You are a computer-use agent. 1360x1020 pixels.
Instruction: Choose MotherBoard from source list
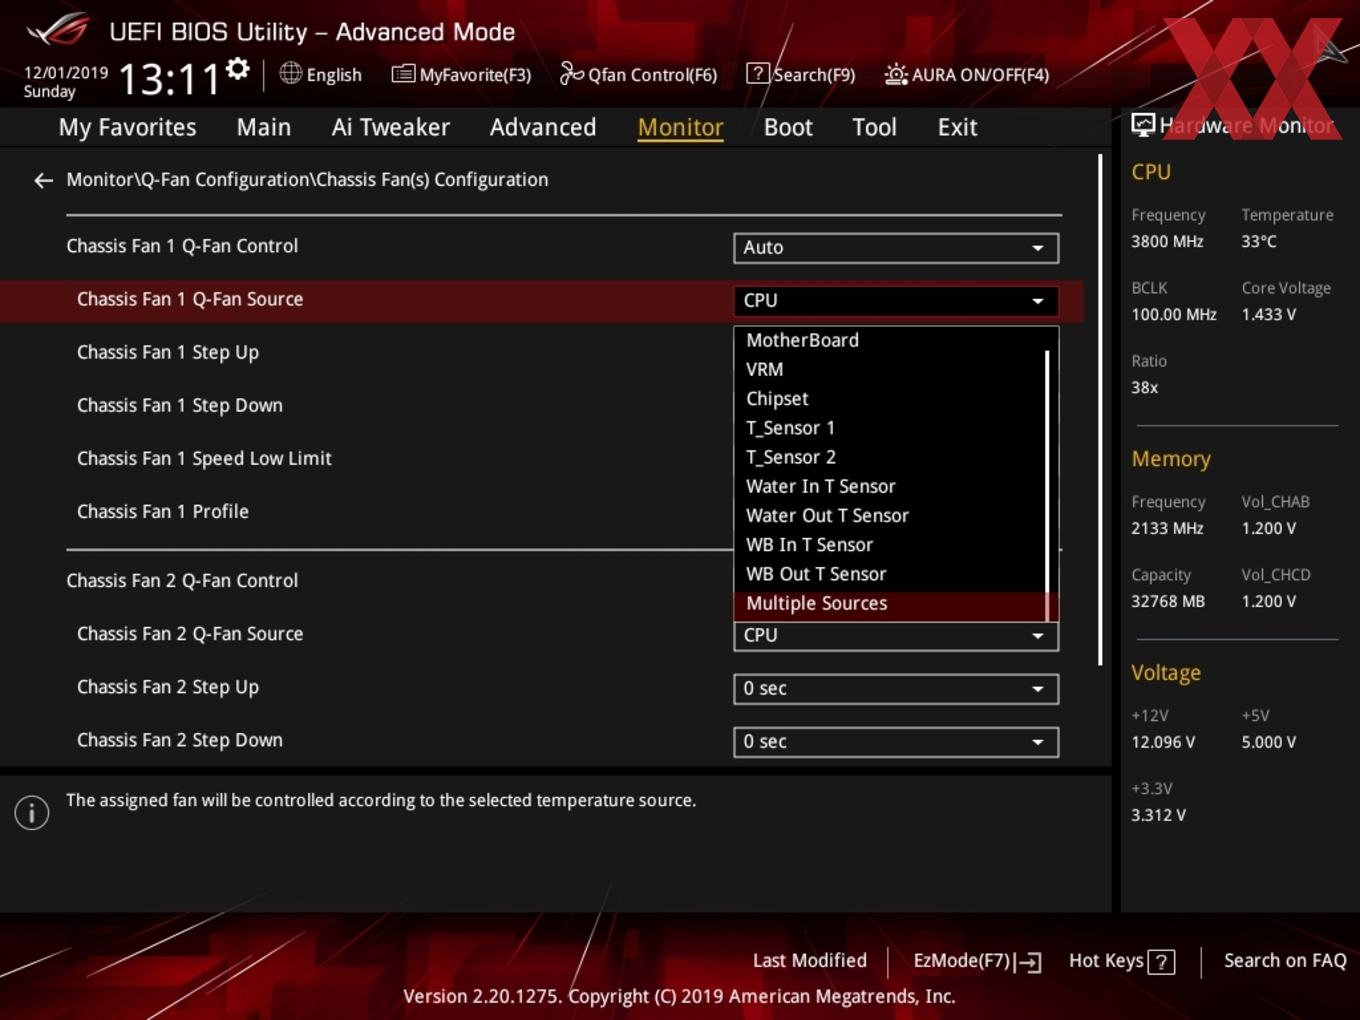coord(889,340)
